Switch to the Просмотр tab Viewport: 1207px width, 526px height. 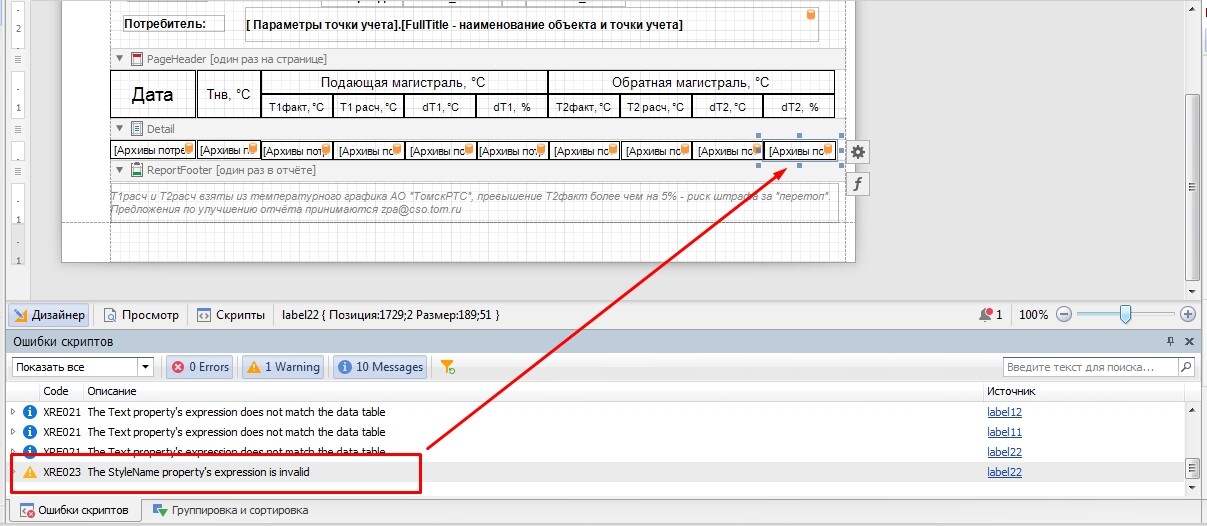141,314
